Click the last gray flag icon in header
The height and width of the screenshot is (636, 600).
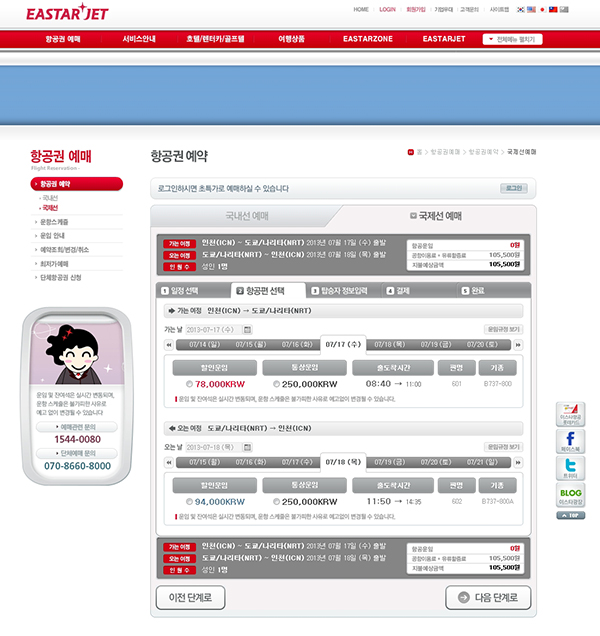[x=564, y=9]
